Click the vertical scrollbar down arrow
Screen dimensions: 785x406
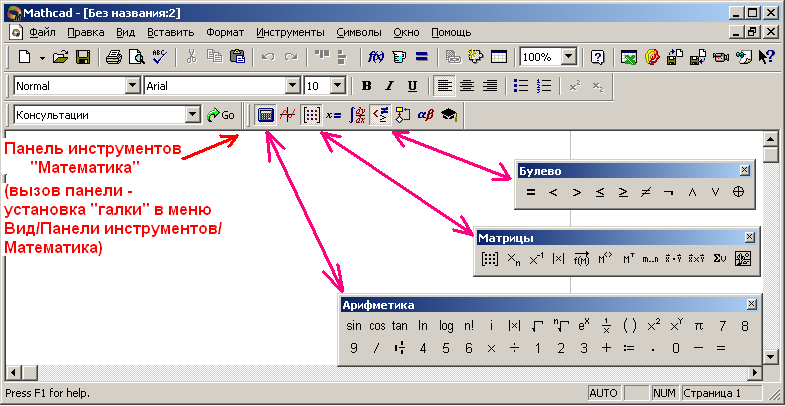point(771,356)
